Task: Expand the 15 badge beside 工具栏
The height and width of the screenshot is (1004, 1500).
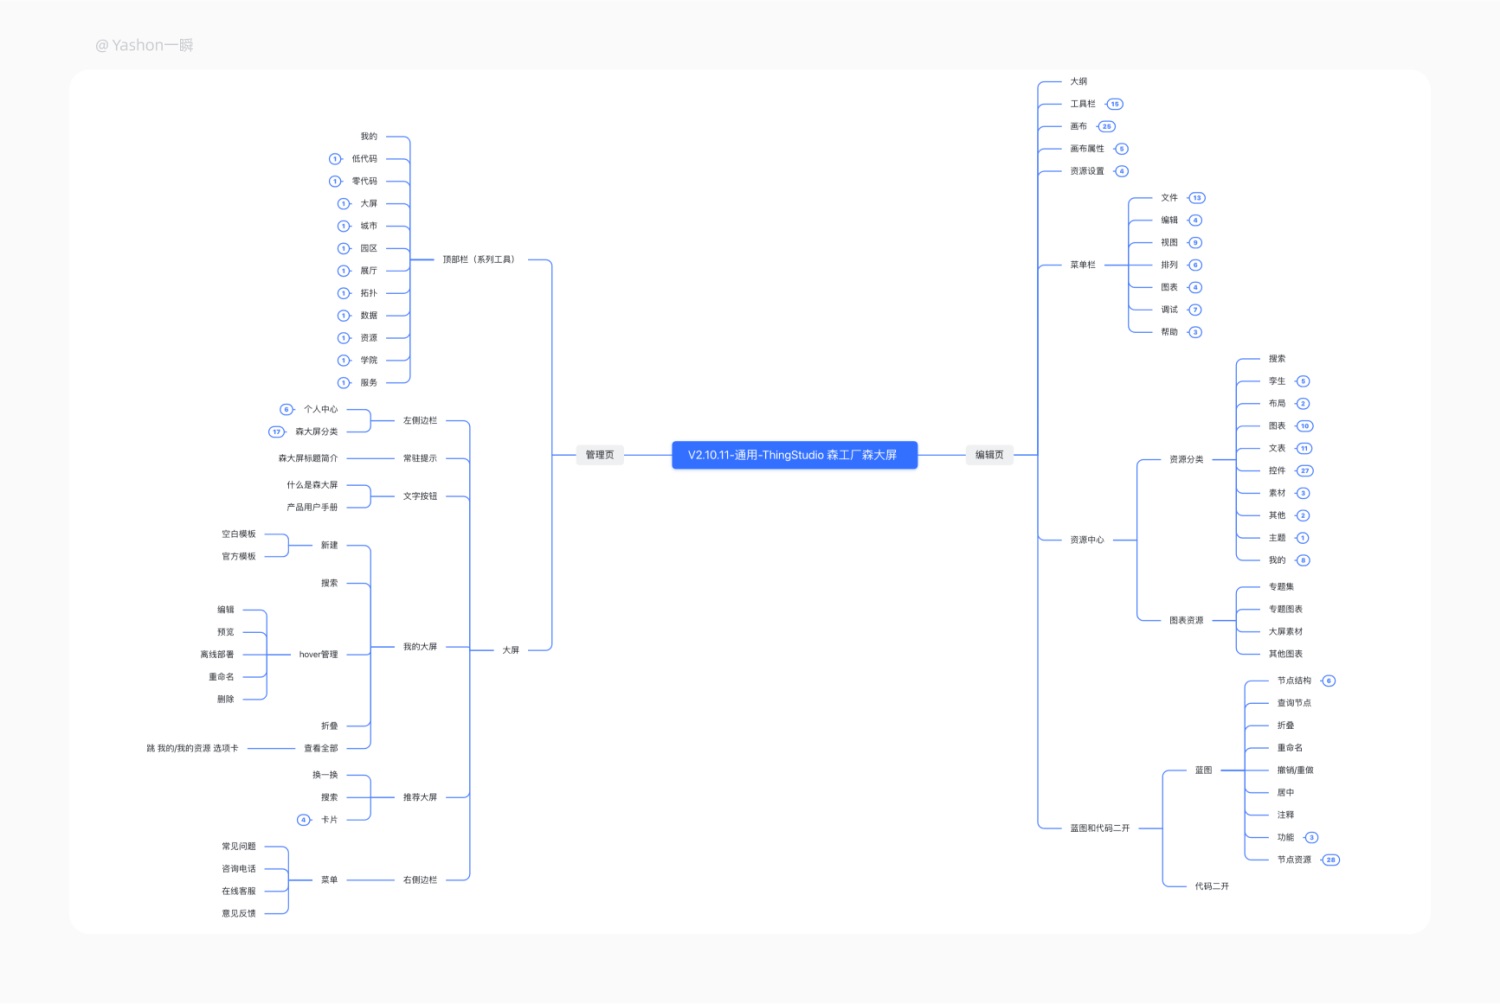Action: pos(1115,104)
